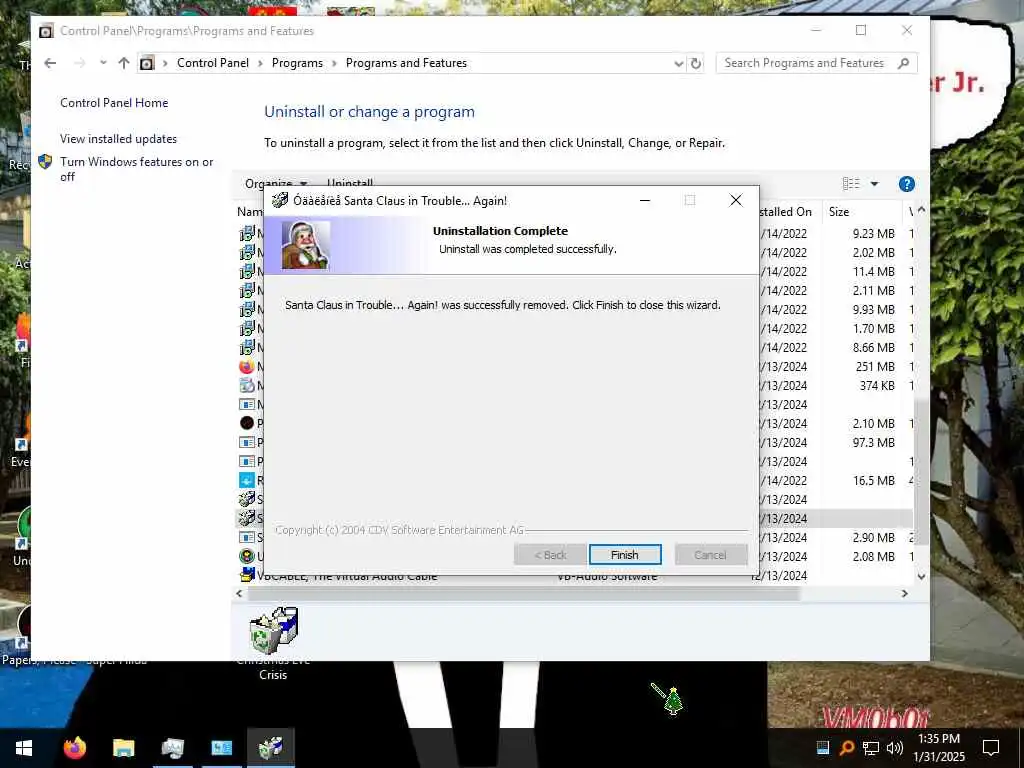Viewport: 1024px width, 768px height.
Task: Click the Windows features shield icon
Action: coord(45,161)
